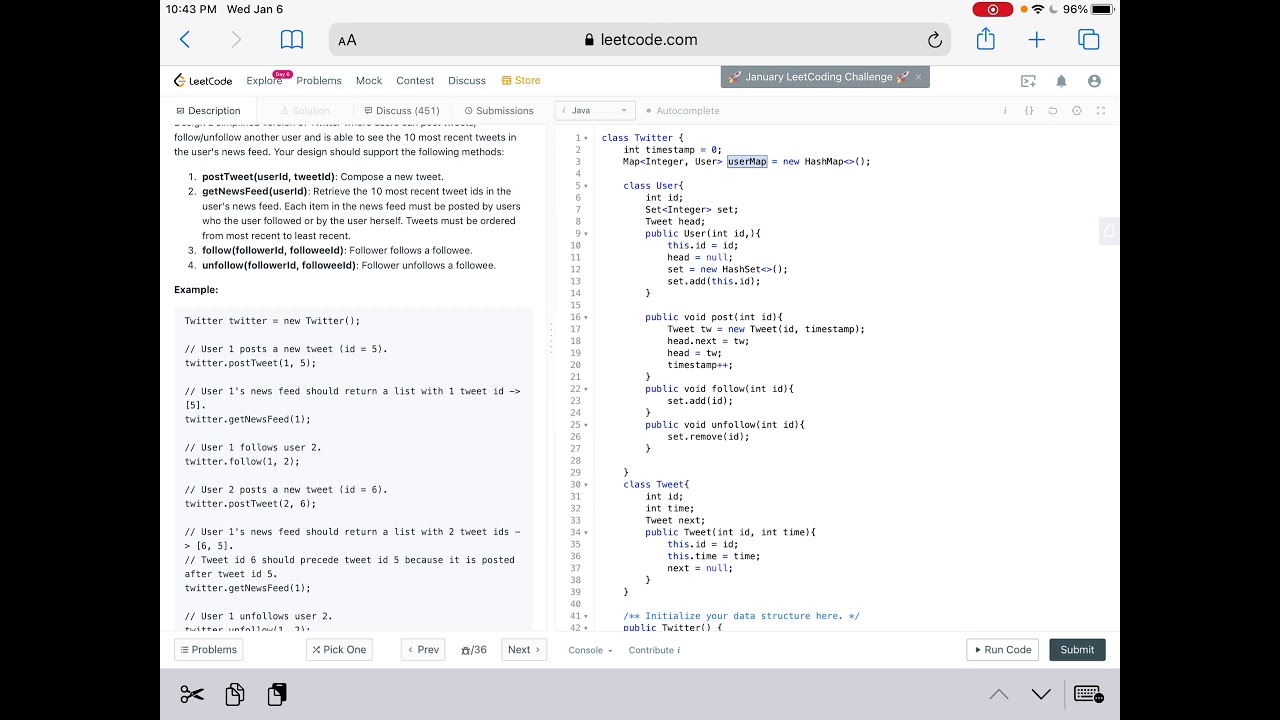Image resolution: width=1280 pixels, height=720 pixels.
Task: Open the Contribute link
Action: click(654, 650)
